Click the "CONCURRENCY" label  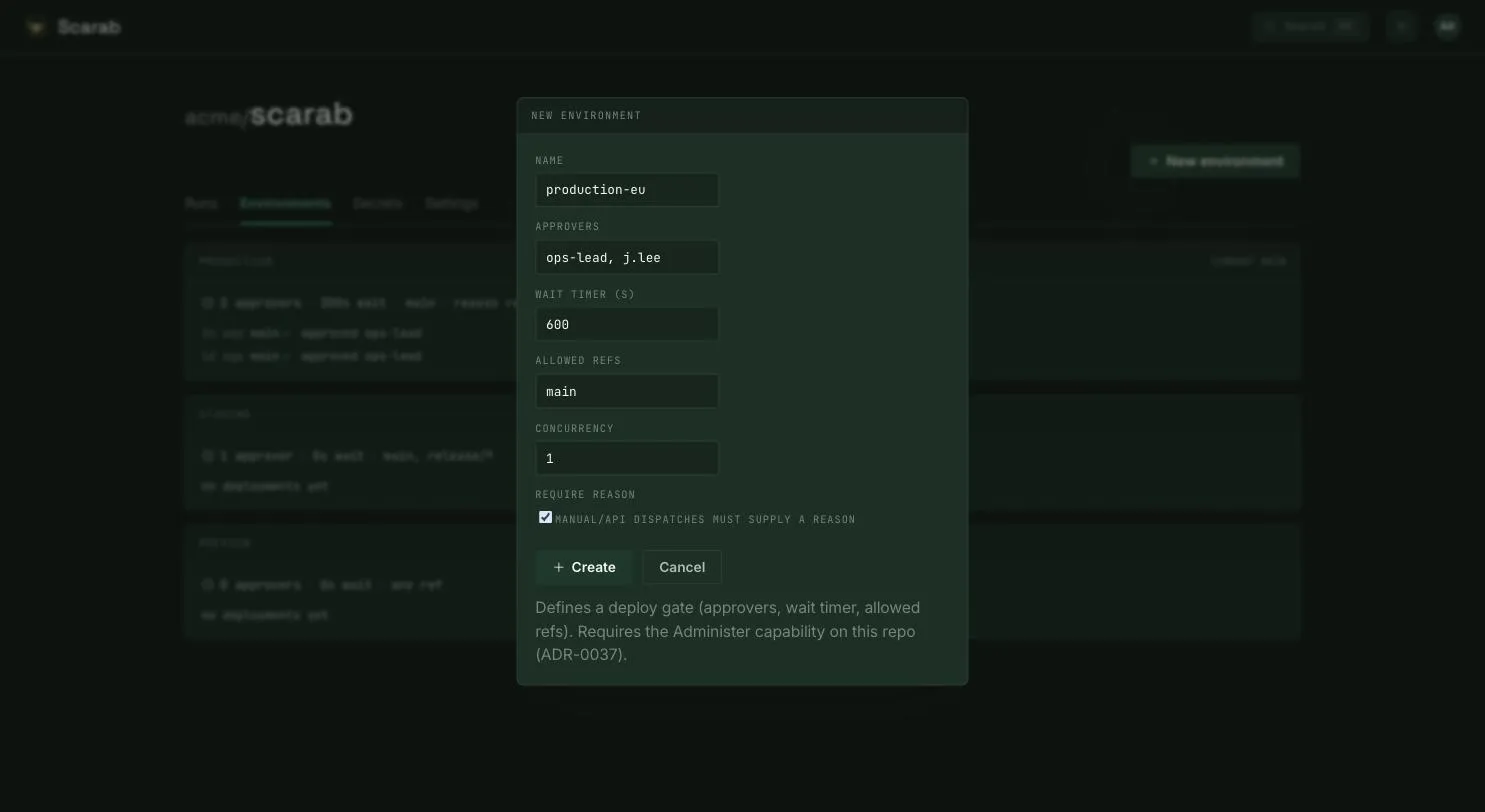click(x=574, y=429)
